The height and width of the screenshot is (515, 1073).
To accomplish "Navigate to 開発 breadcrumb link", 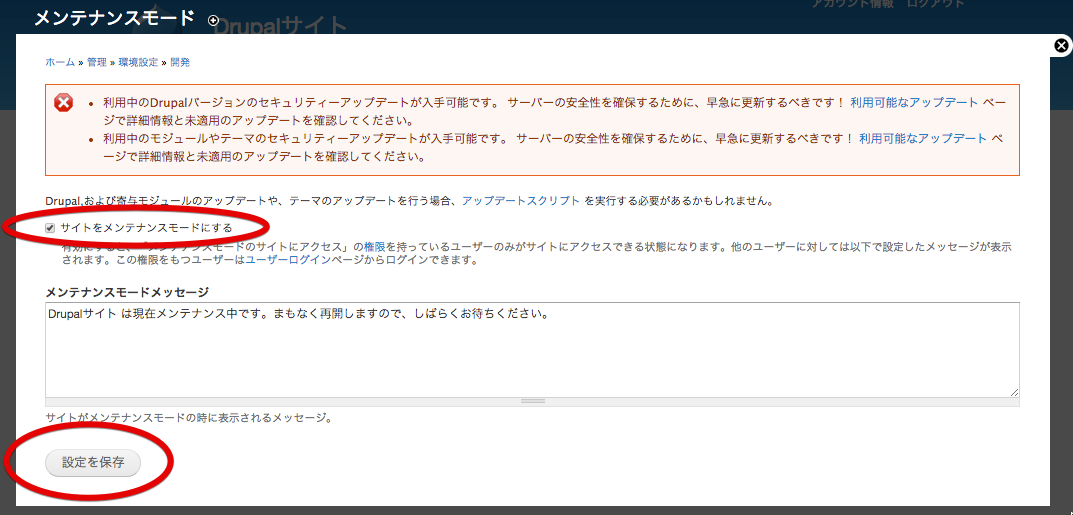I will click(x=180, y=62).
